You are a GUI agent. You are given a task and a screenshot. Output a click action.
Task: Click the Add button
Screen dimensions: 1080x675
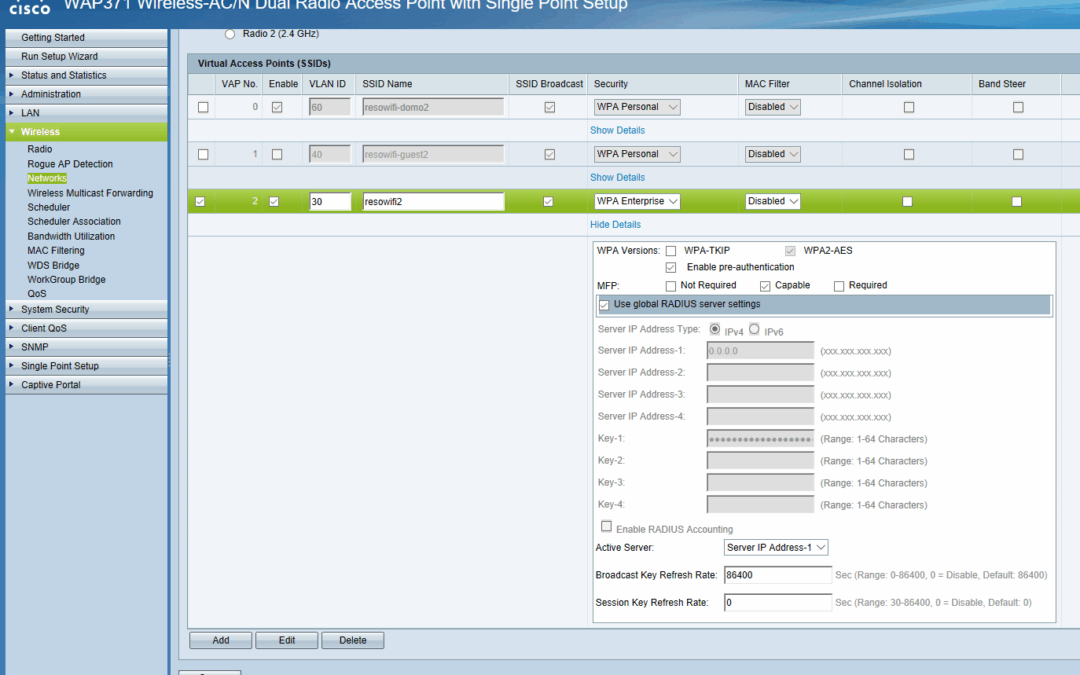[220, 641]
